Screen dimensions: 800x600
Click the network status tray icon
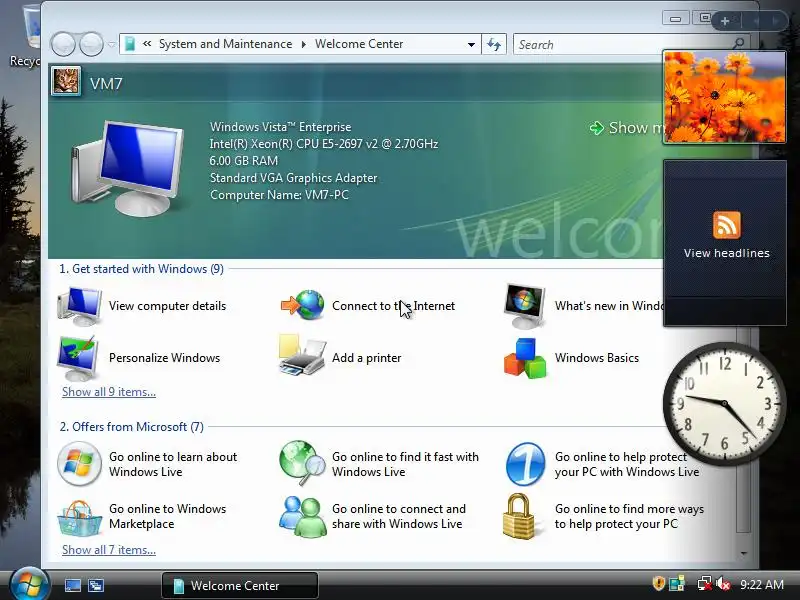tap(705, 584)
